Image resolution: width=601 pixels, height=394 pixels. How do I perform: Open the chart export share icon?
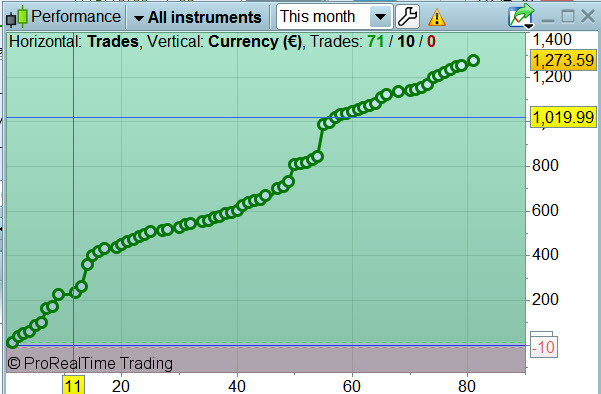521,15
